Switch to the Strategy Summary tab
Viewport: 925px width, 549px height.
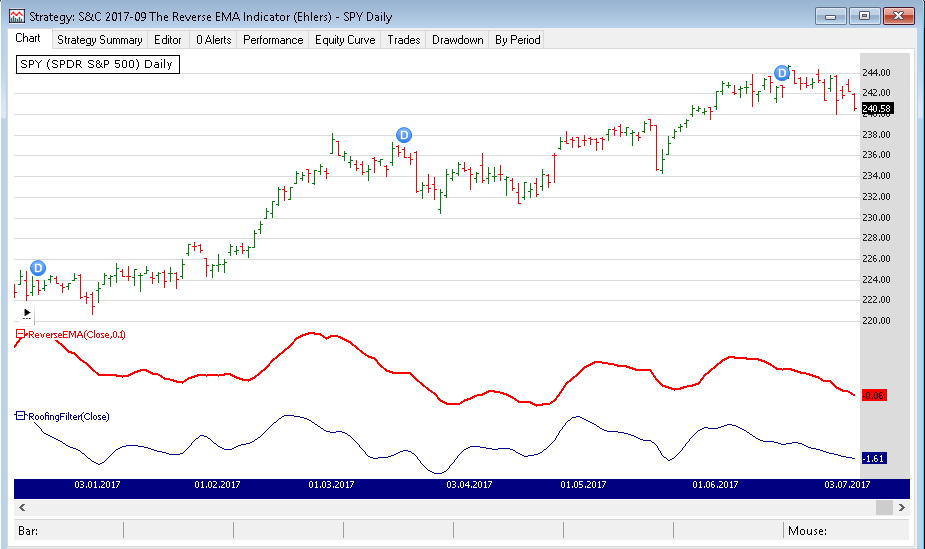coord(99,40)
